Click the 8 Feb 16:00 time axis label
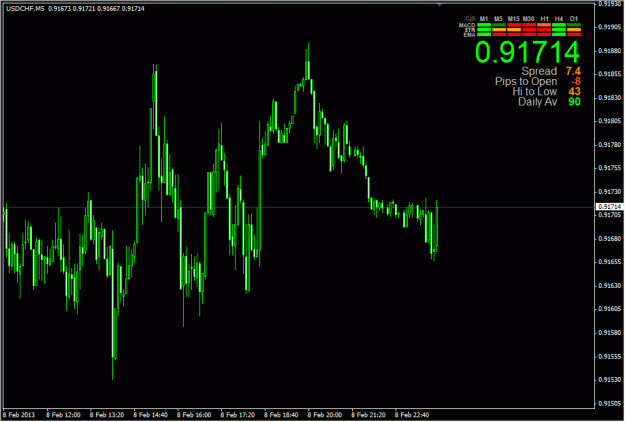Viewport: 625px width, 422px height. click(194, 415)
